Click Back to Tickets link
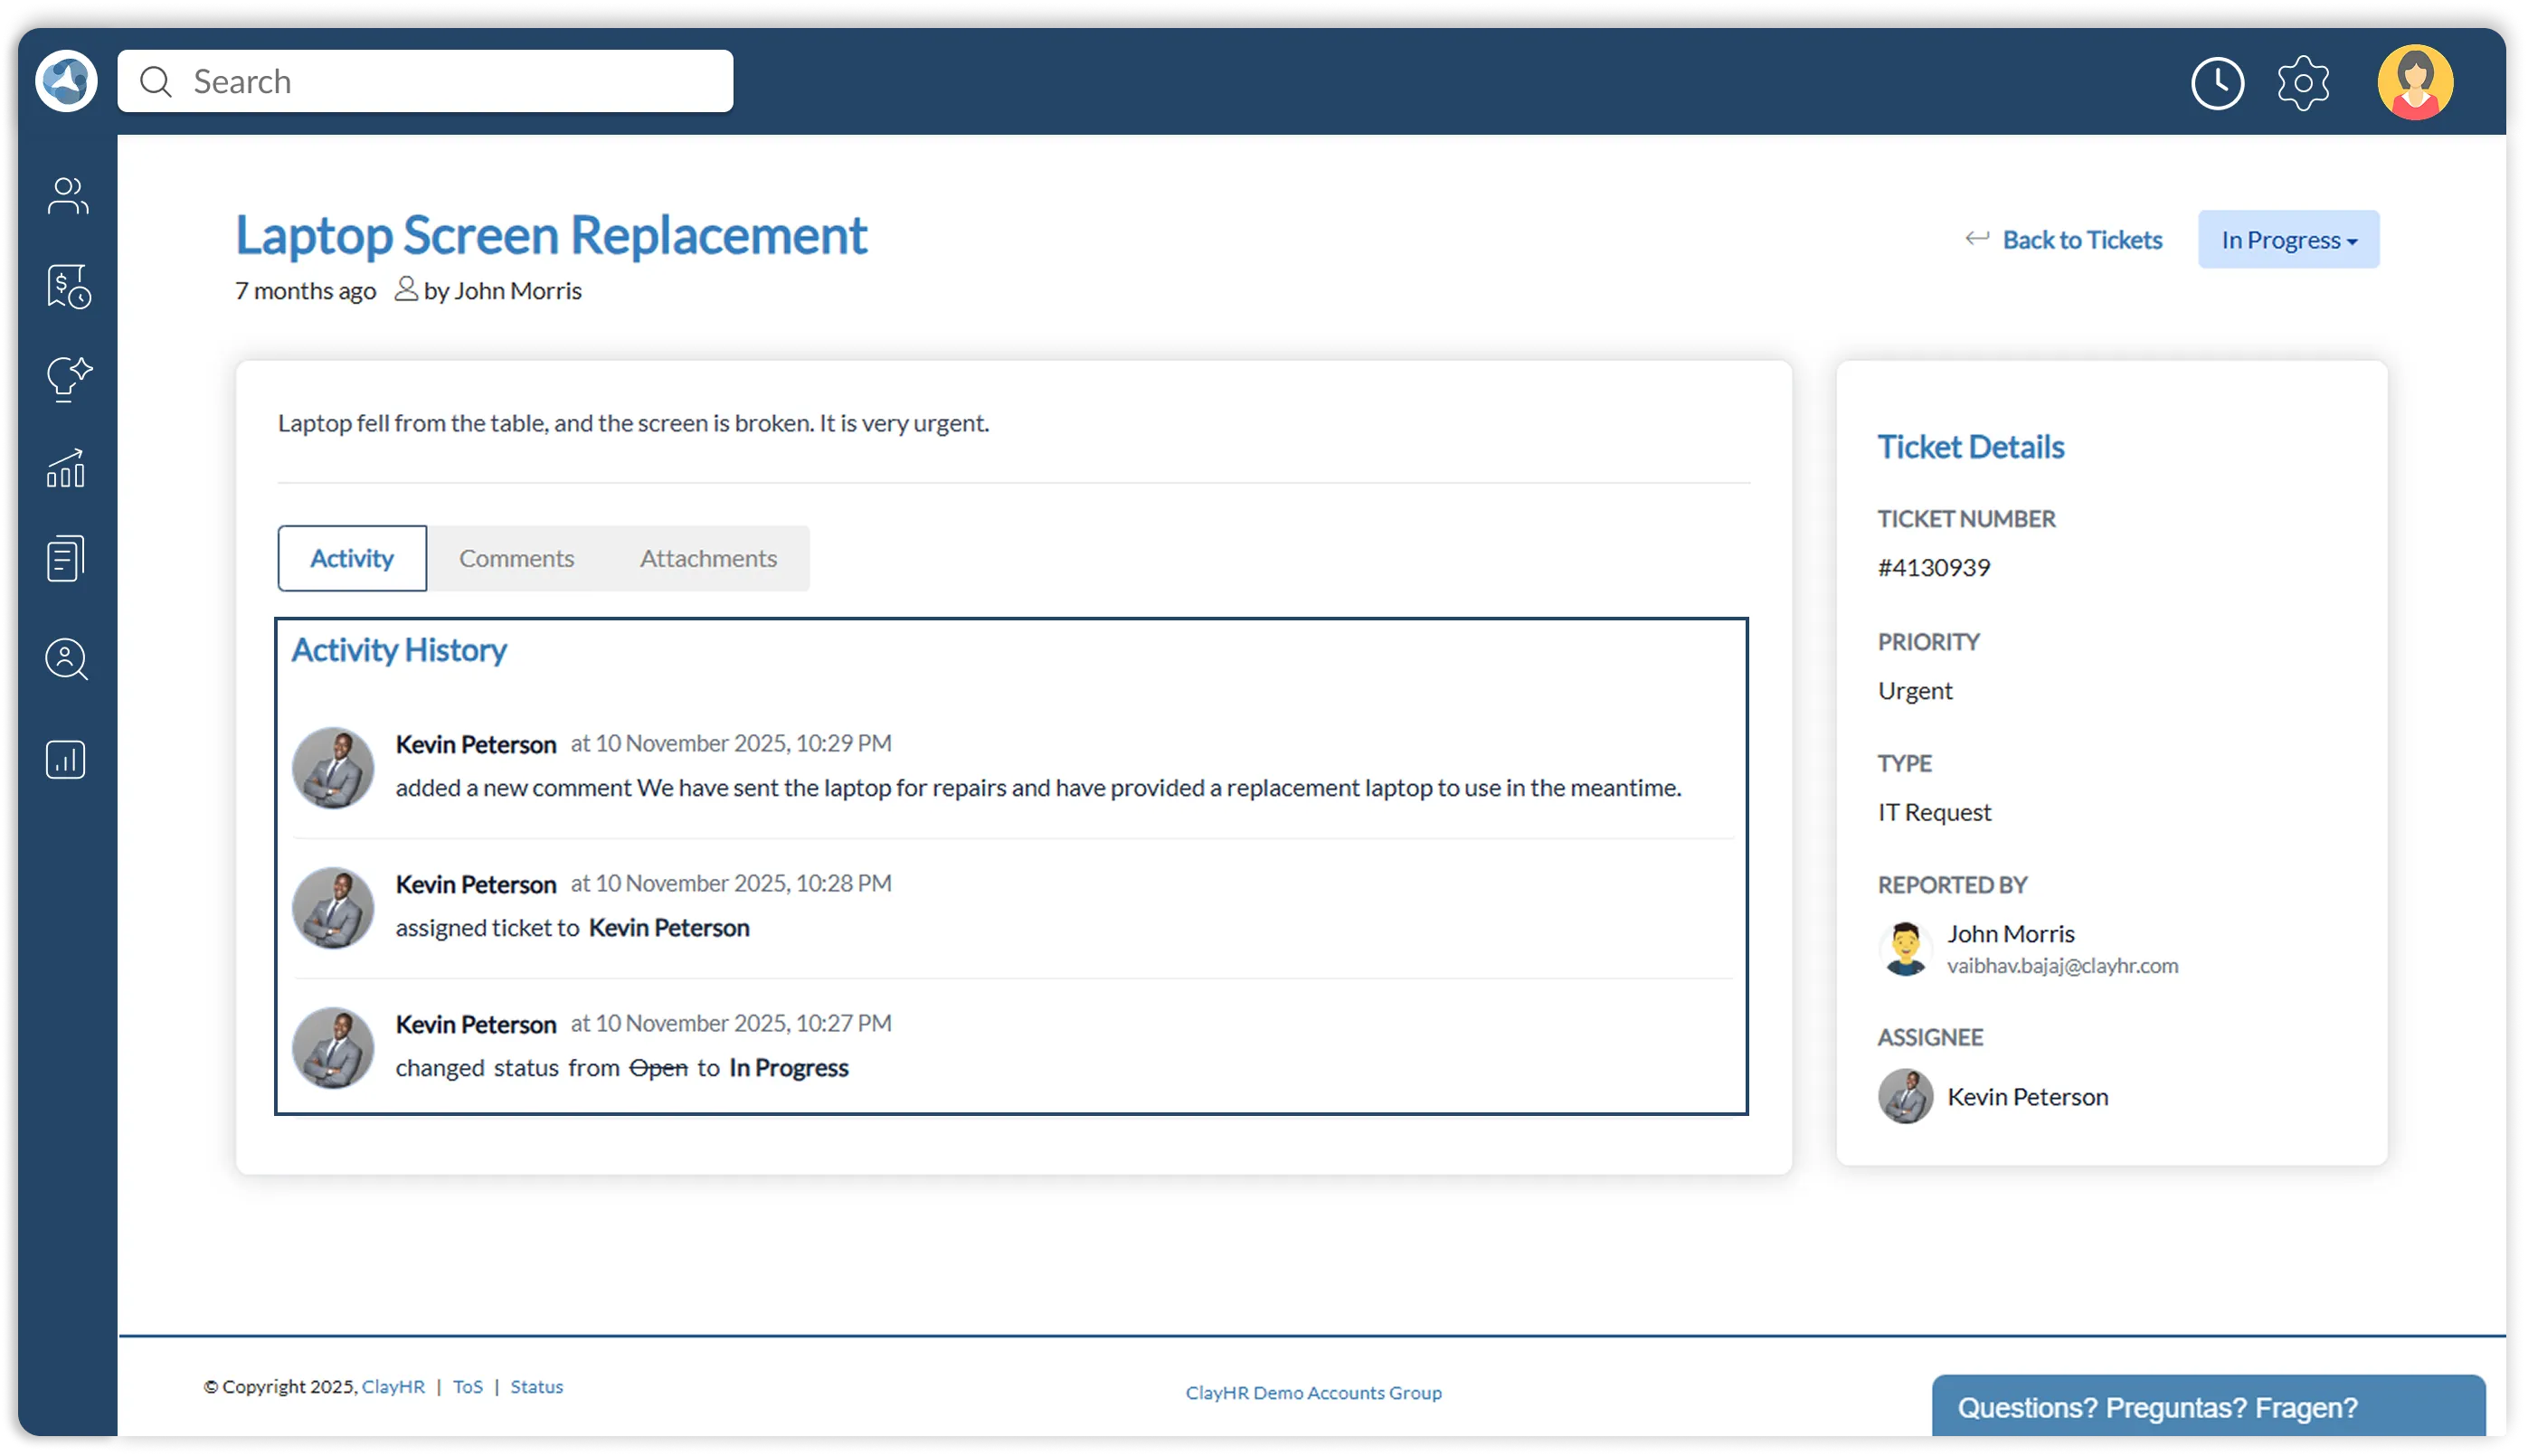 tap(2081, 240)
